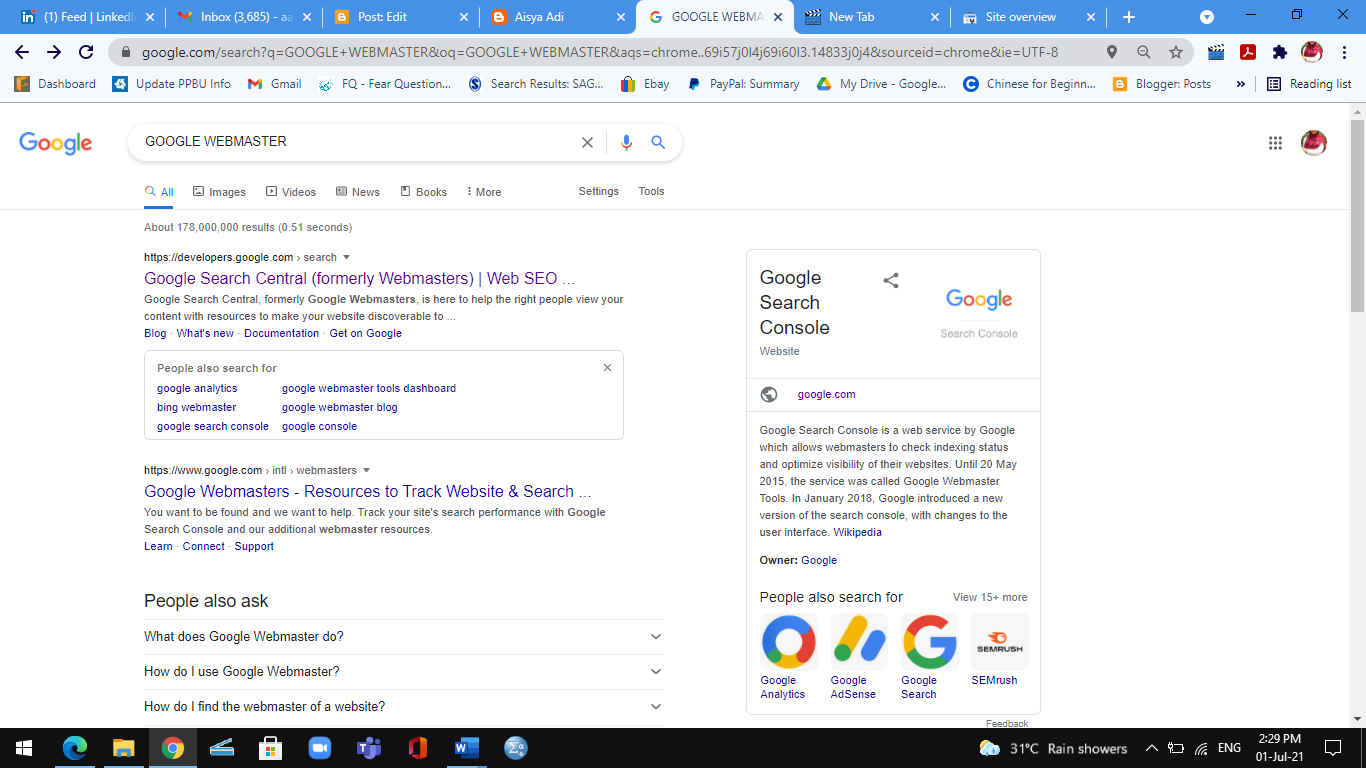Open Zoom from the taskbar

(320, 747)
